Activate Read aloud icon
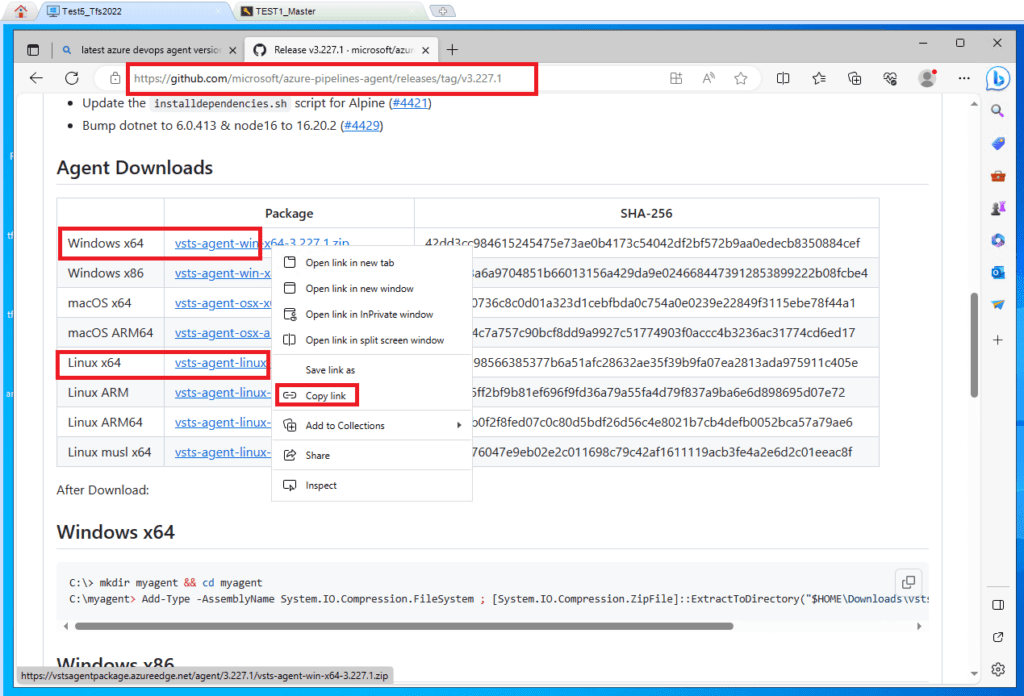Viewport: 1024px width, 696px height. 709,78
